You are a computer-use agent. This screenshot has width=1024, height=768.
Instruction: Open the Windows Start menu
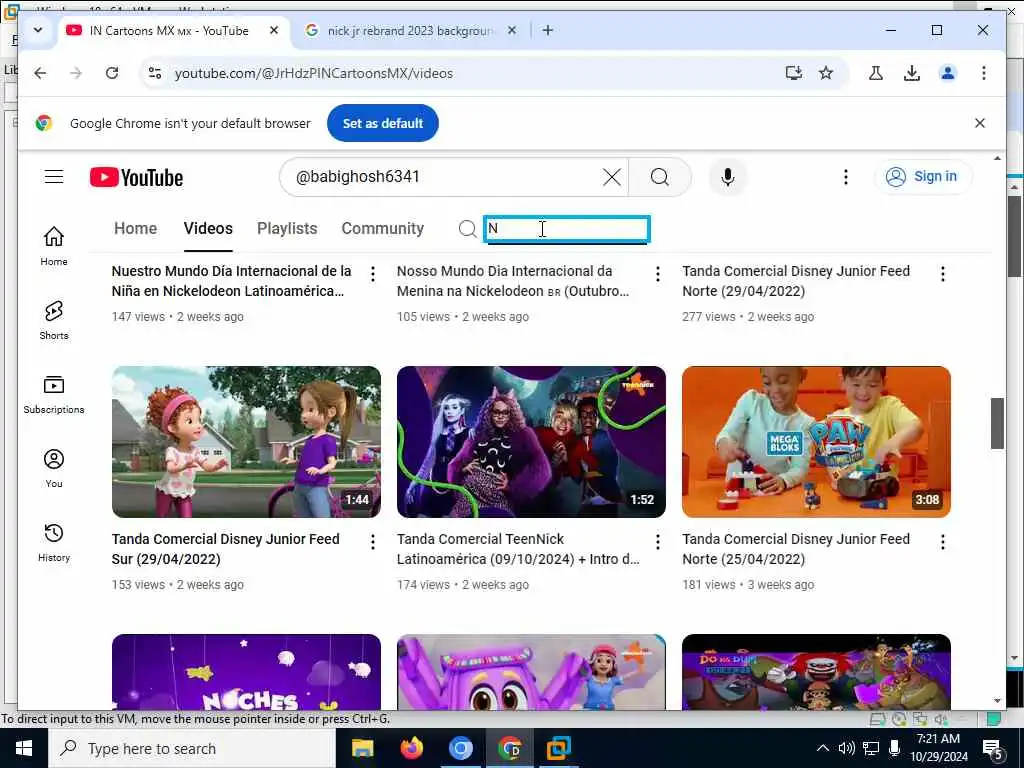point(24,748)
